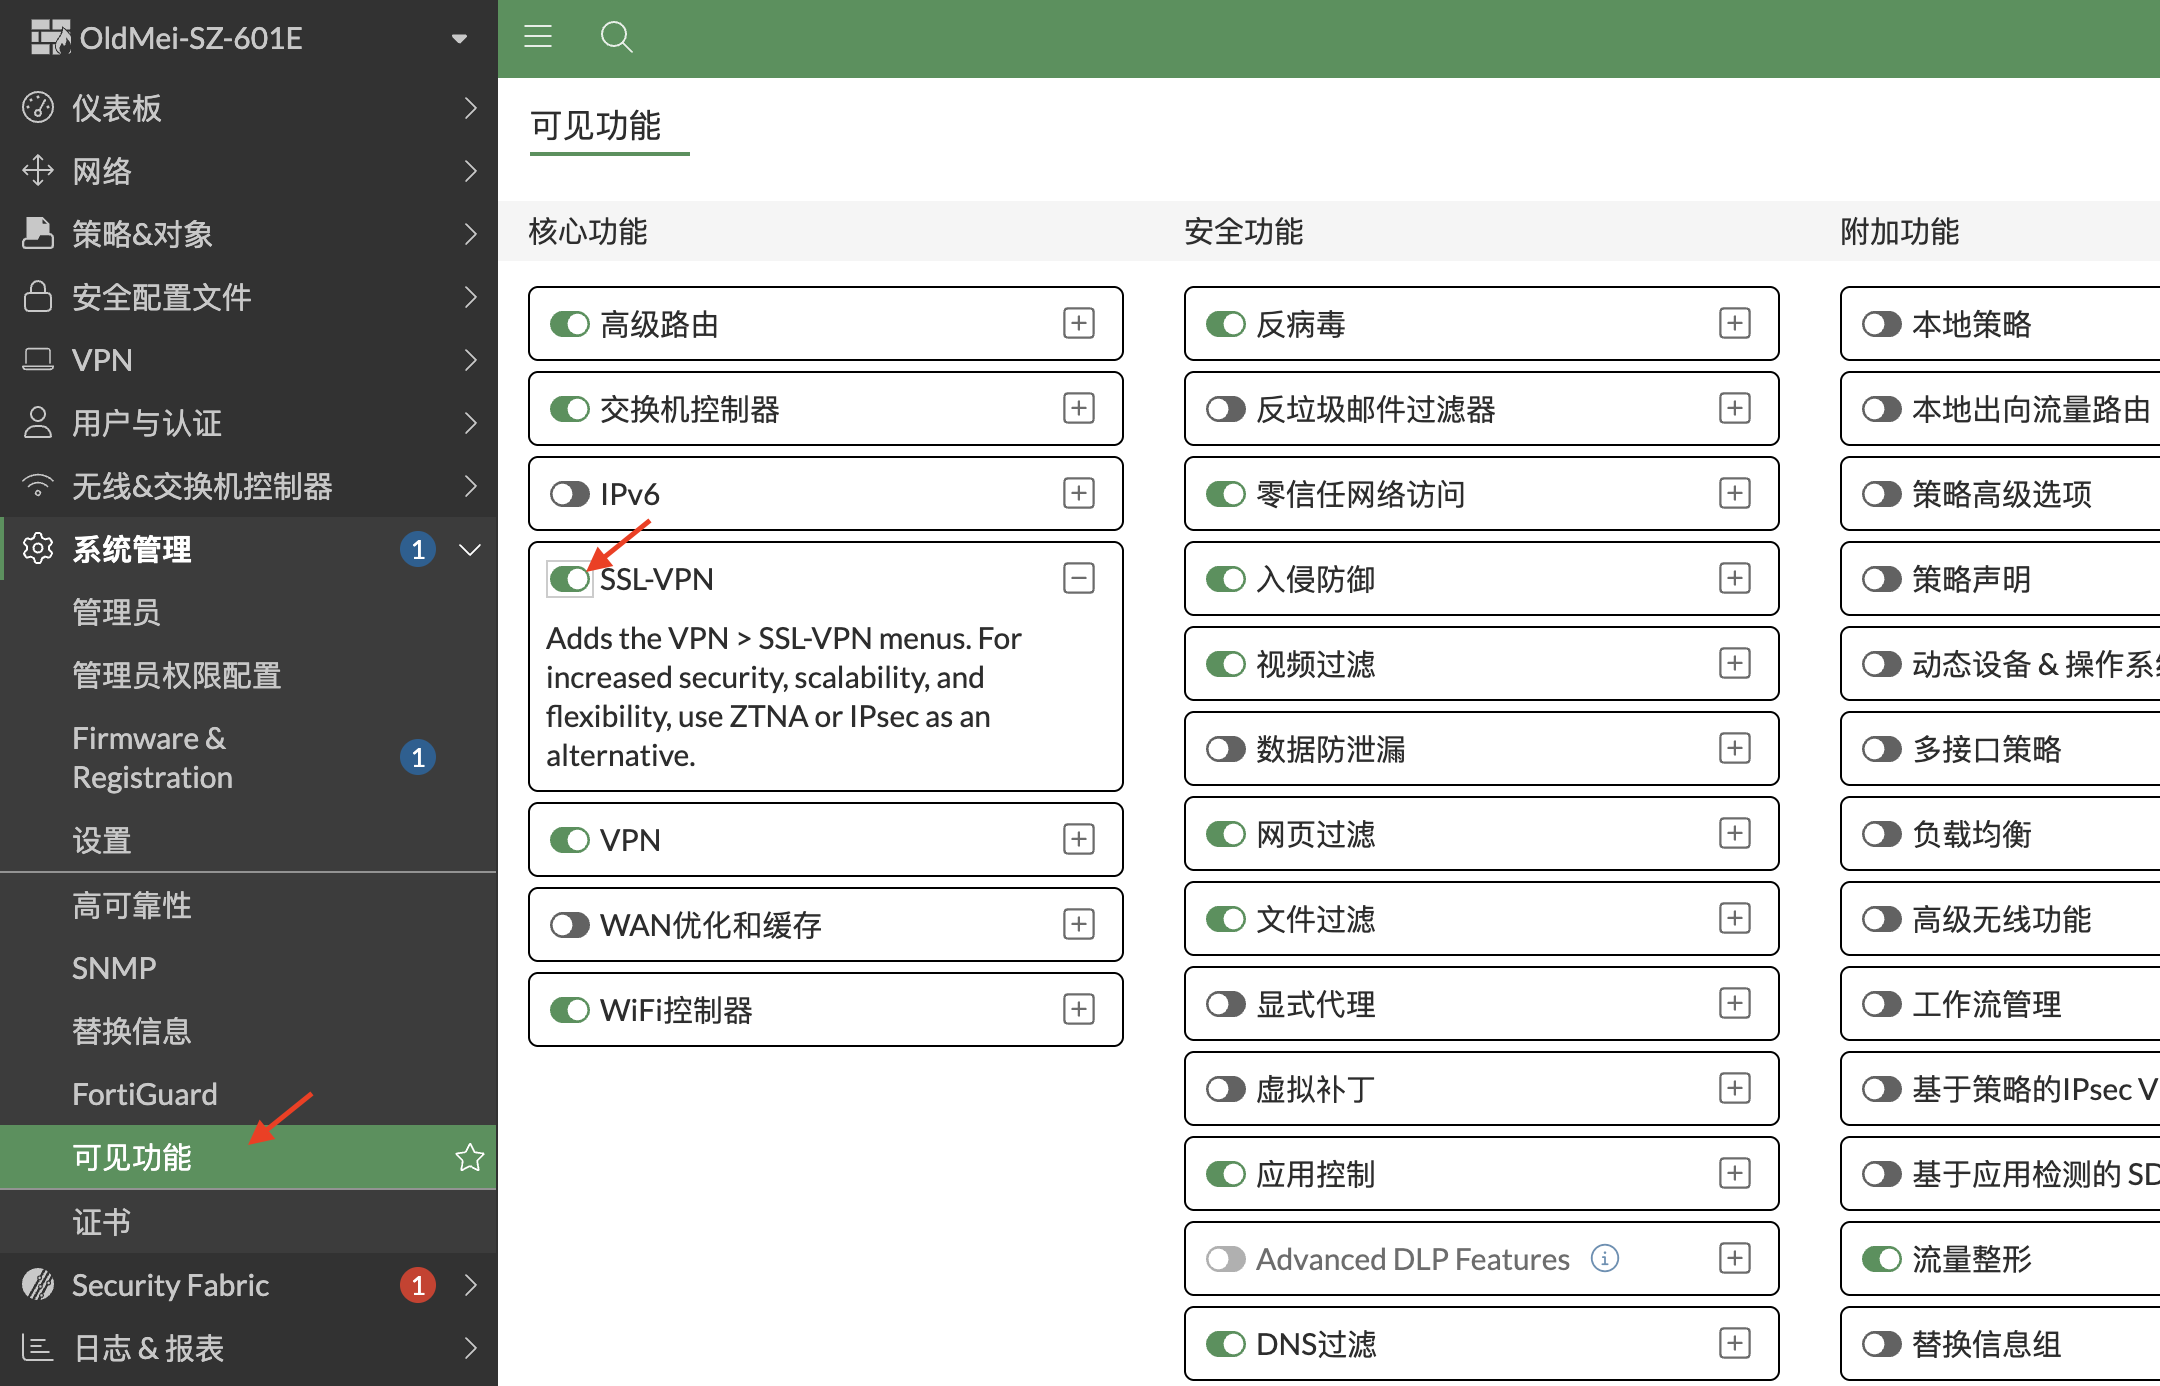Screen dimensions: 2160x1386
Task: Click the 负载均衡 feature label
Action: click(1972, 834)
